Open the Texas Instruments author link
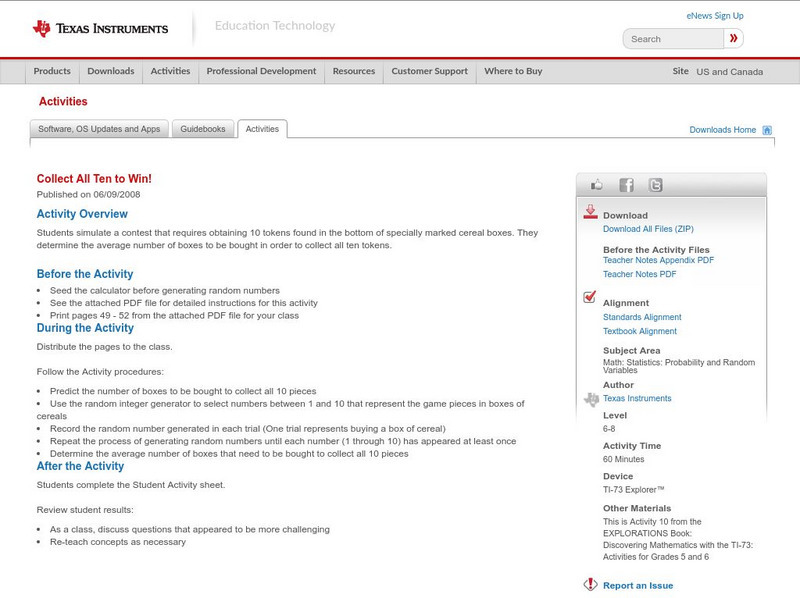Image resolution: width=800 pixels, height=598 pixels. click(637, 398)
